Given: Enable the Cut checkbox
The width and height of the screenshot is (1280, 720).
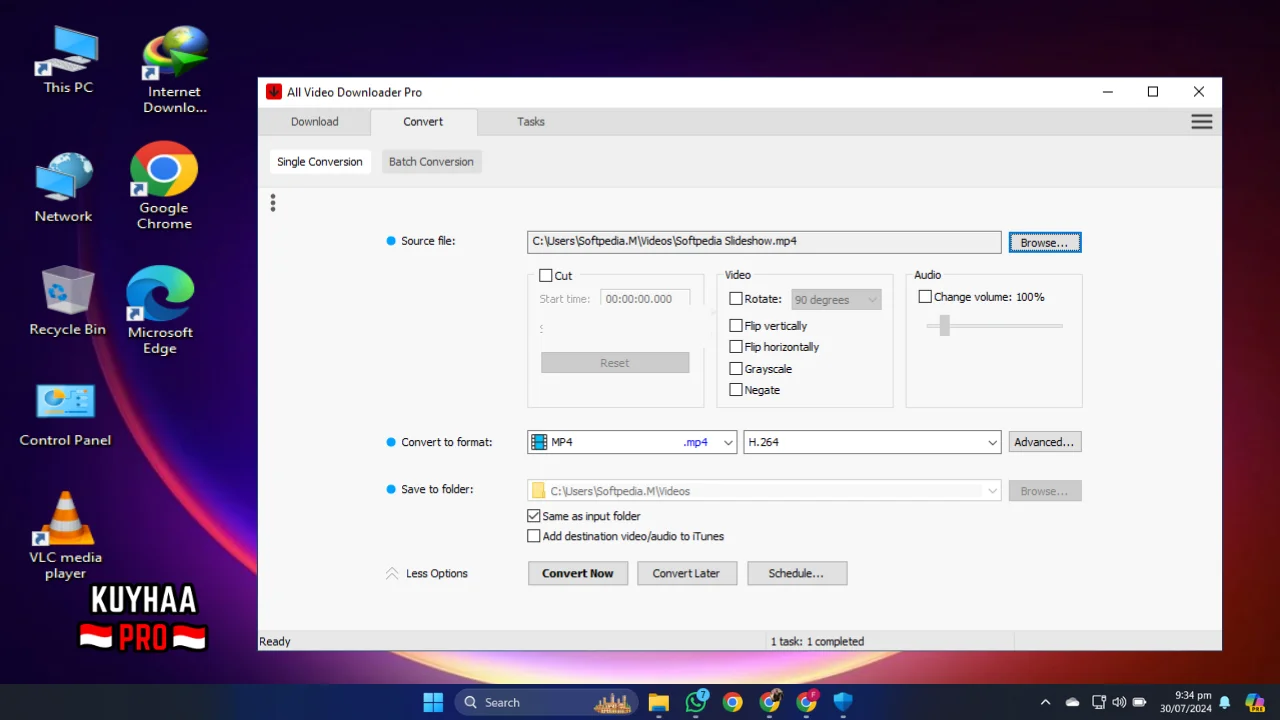Looking at the screenshot, I should [x=546, y=276].
